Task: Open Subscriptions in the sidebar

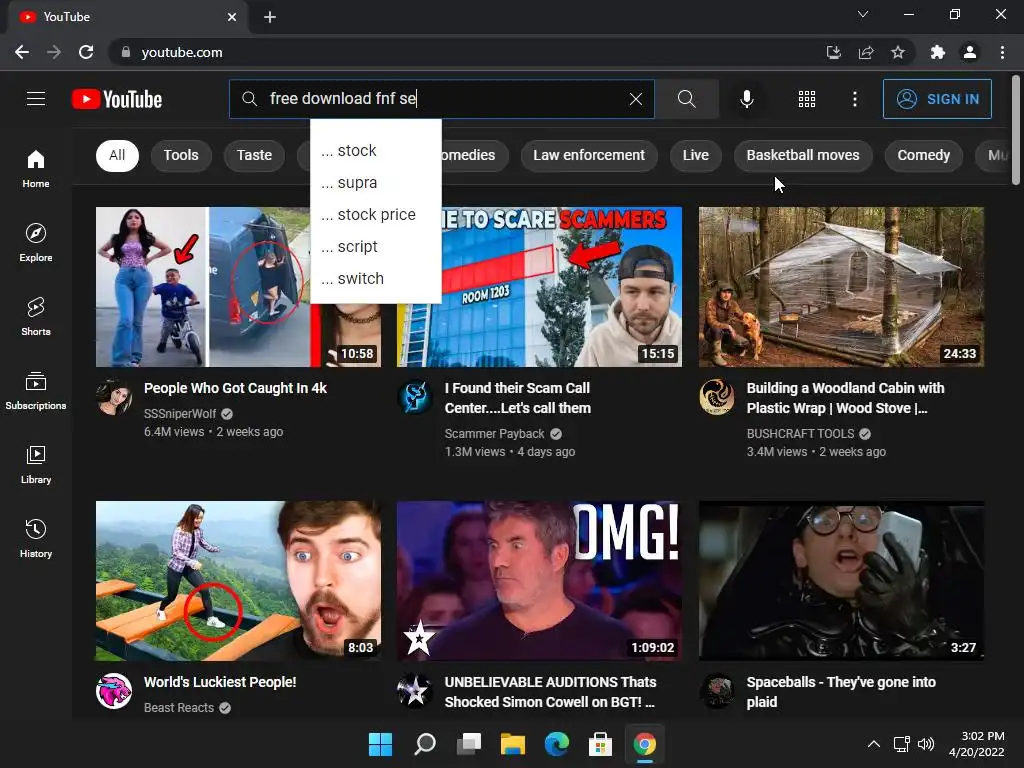Action: tap(36, 391)
